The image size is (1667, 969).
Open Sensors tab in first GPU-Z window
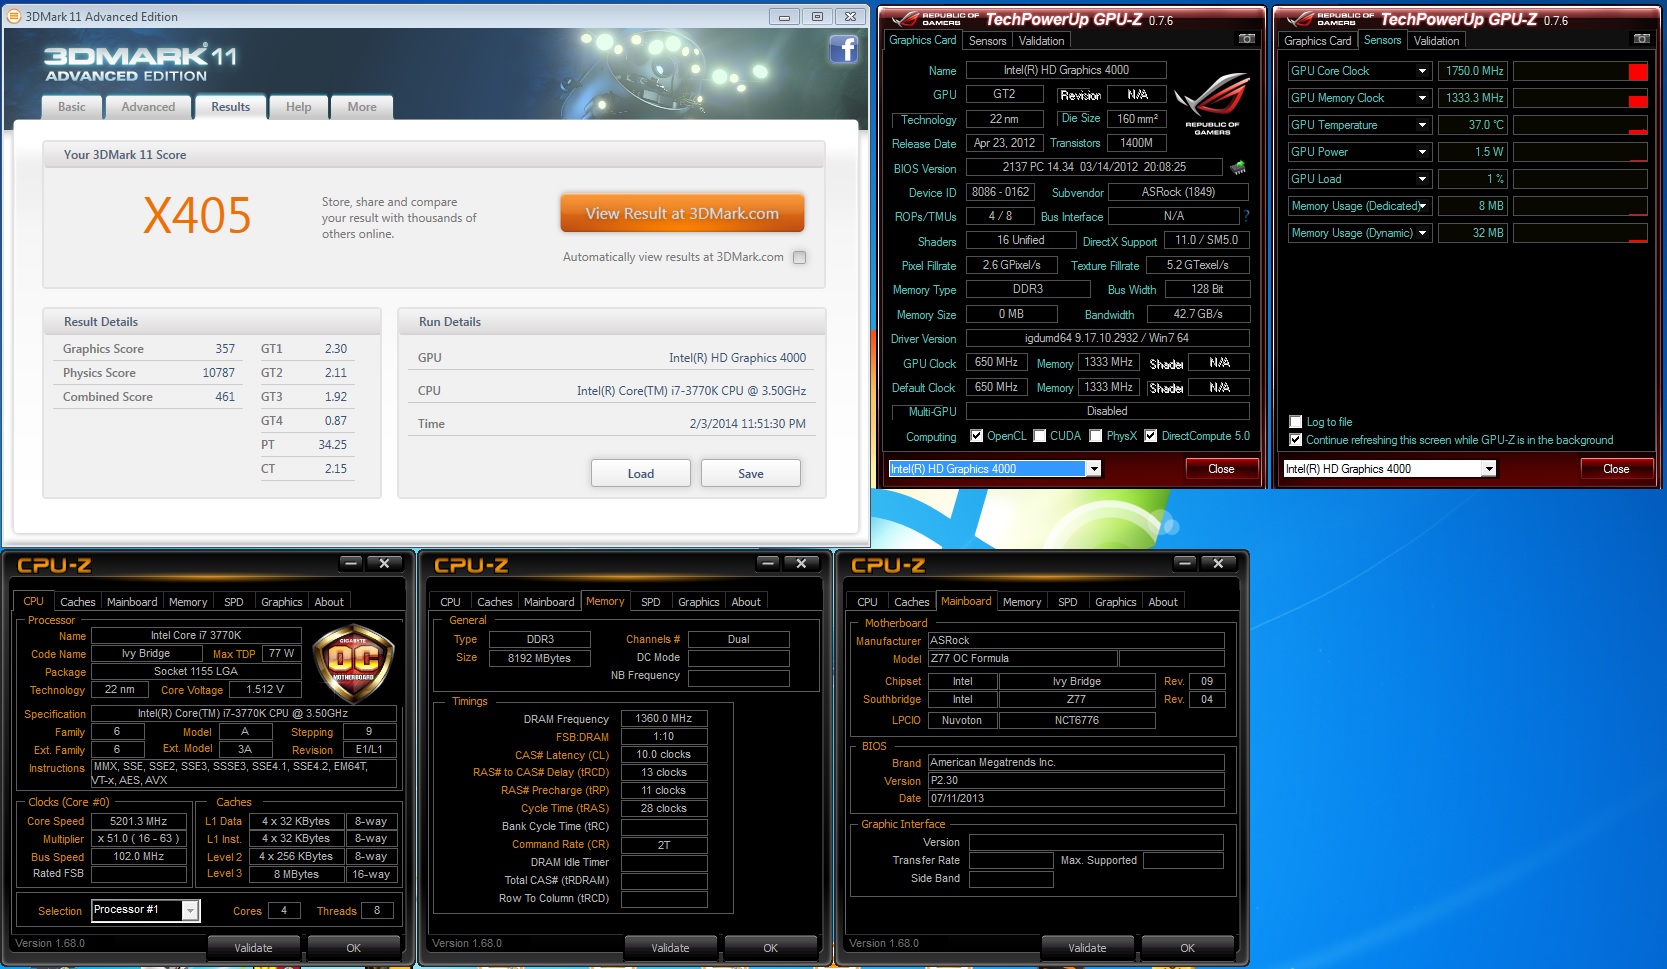(987, 41)
